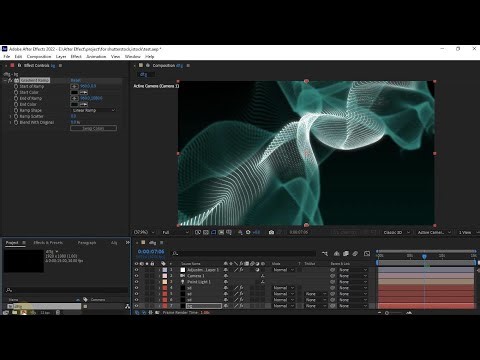Open the Effect menu
480x360 pixels.
(x=76, y=57)
